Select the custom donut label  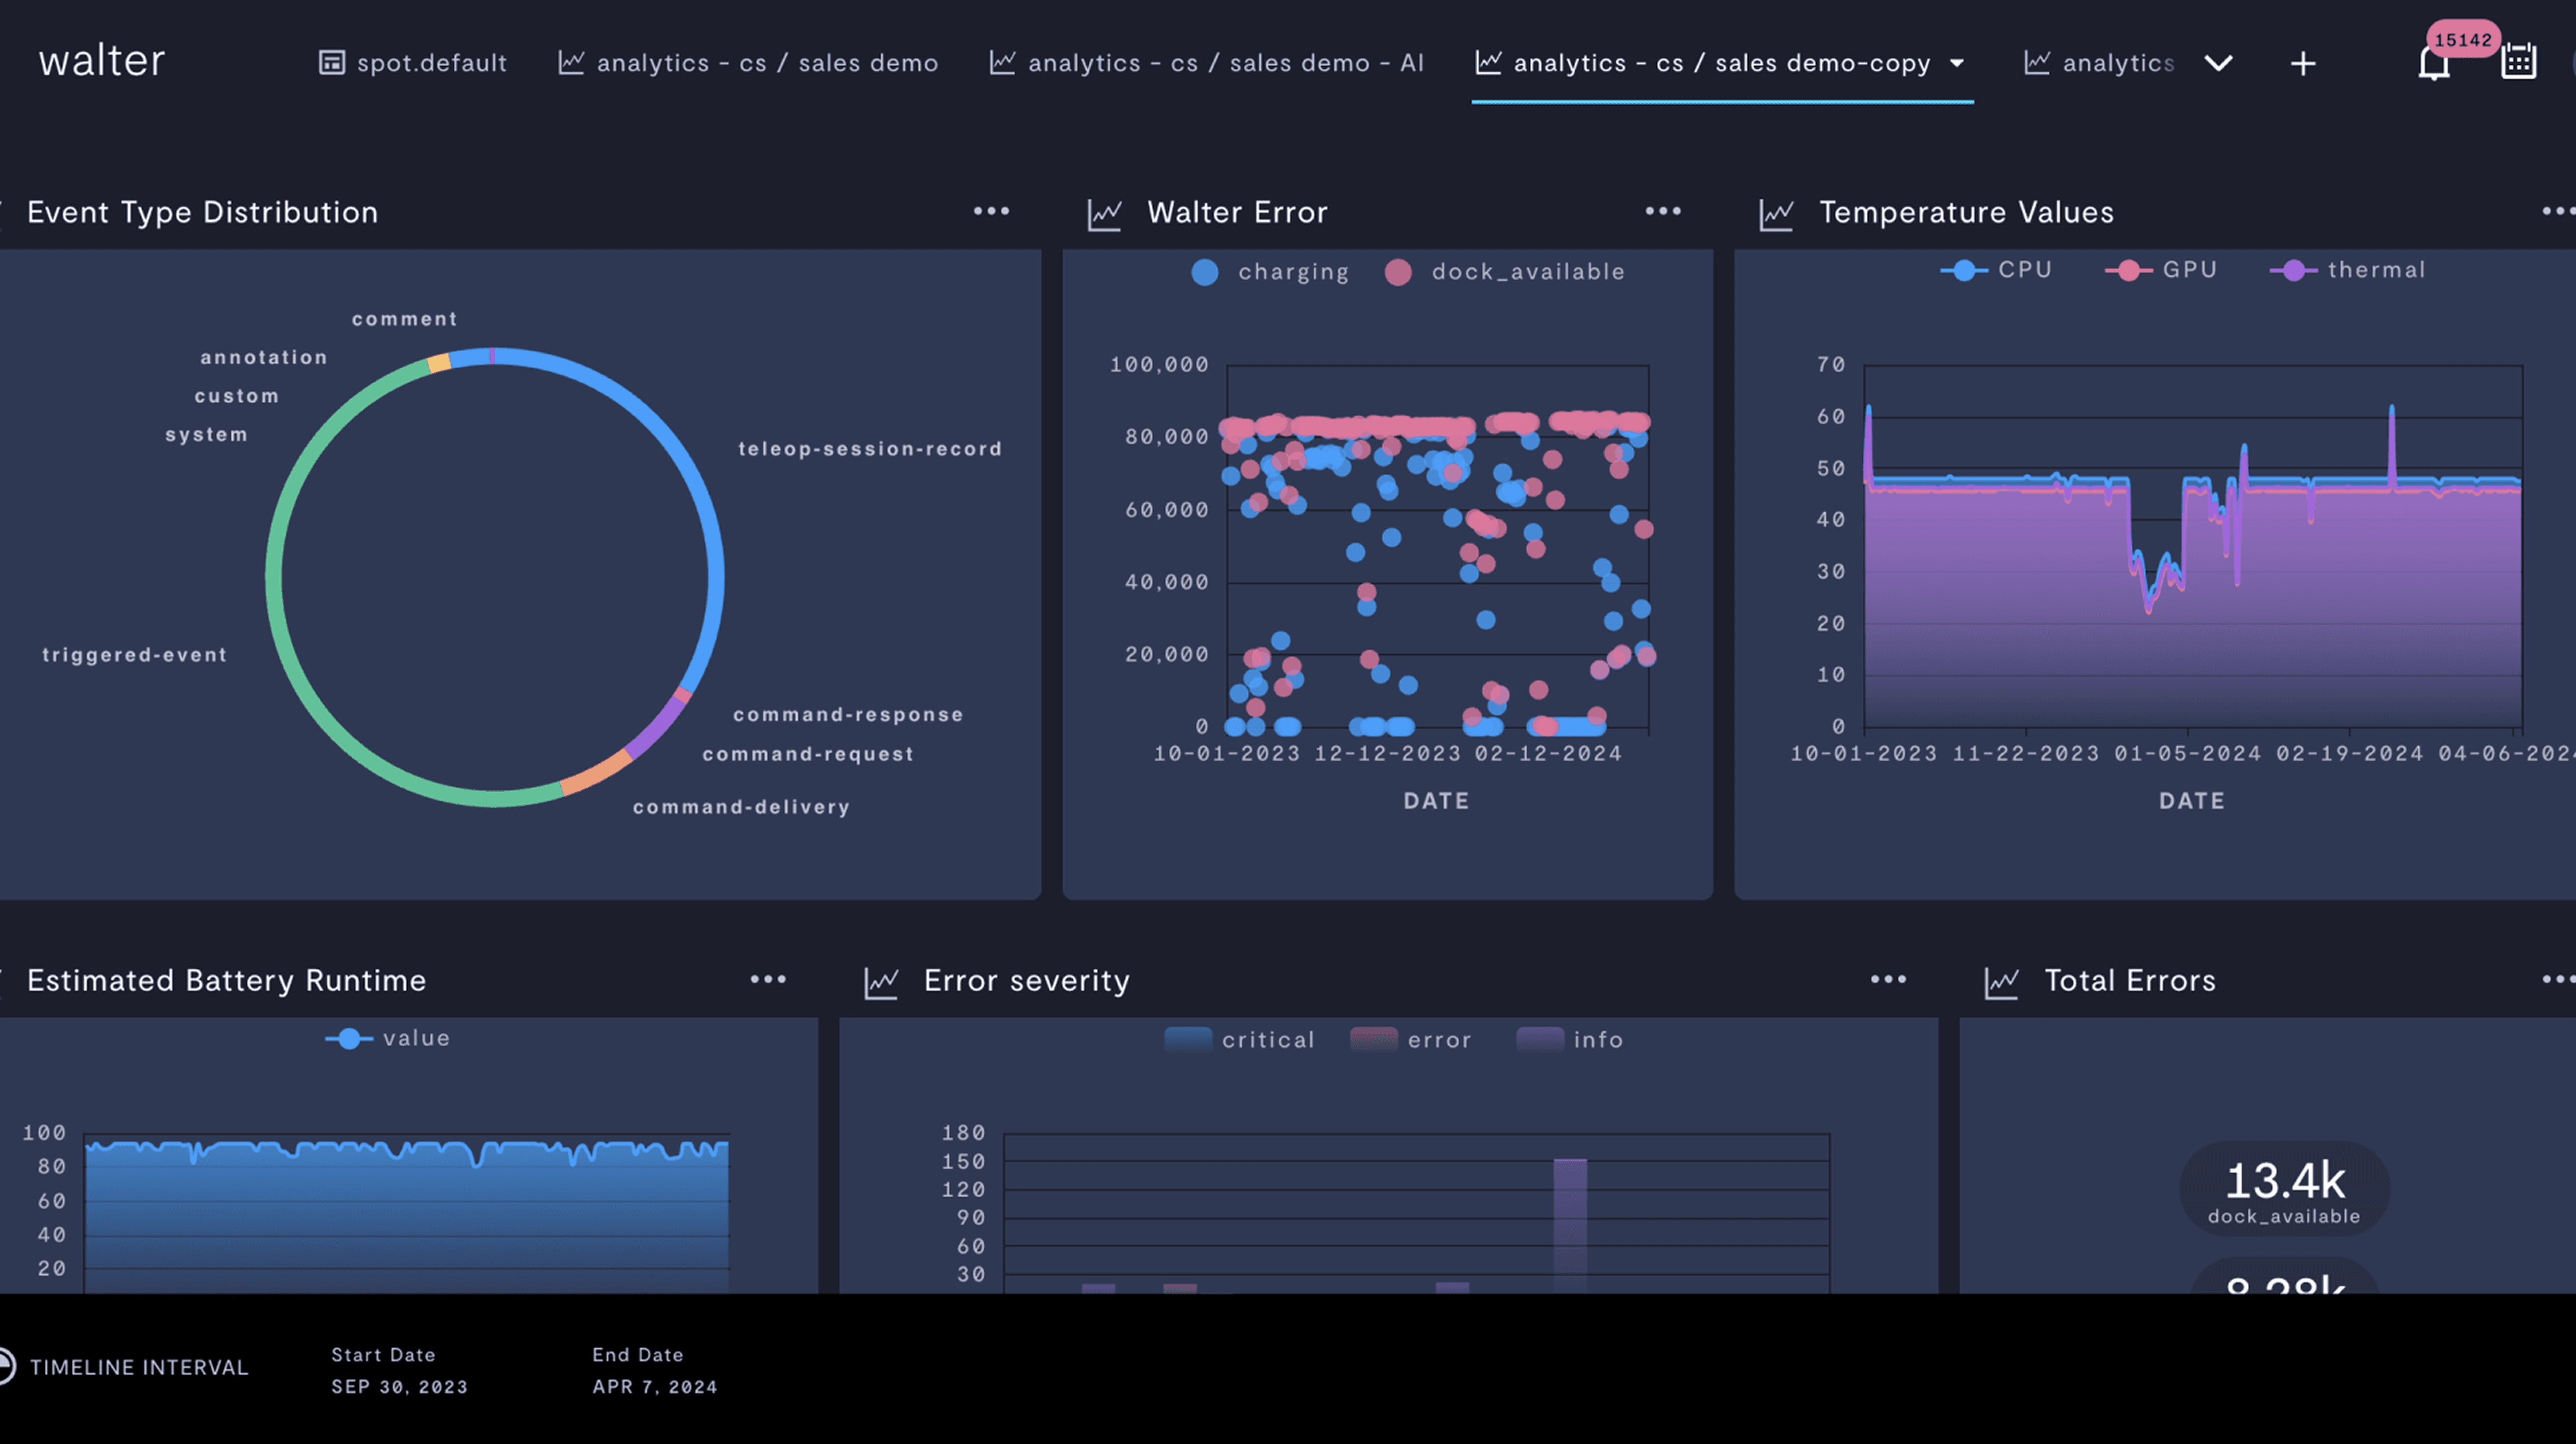237,396
